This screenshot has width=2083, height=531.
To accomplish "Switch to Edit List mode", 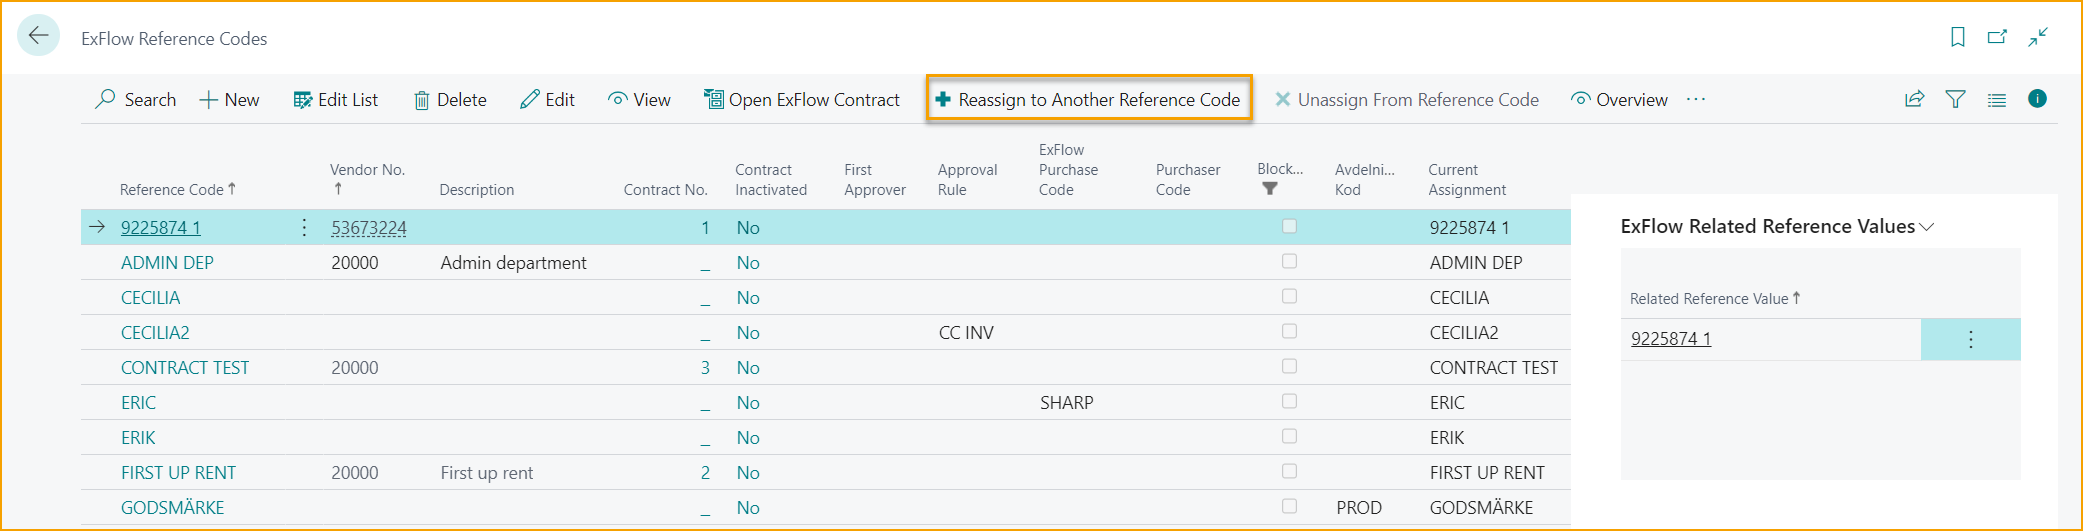I will click(335, 99).
